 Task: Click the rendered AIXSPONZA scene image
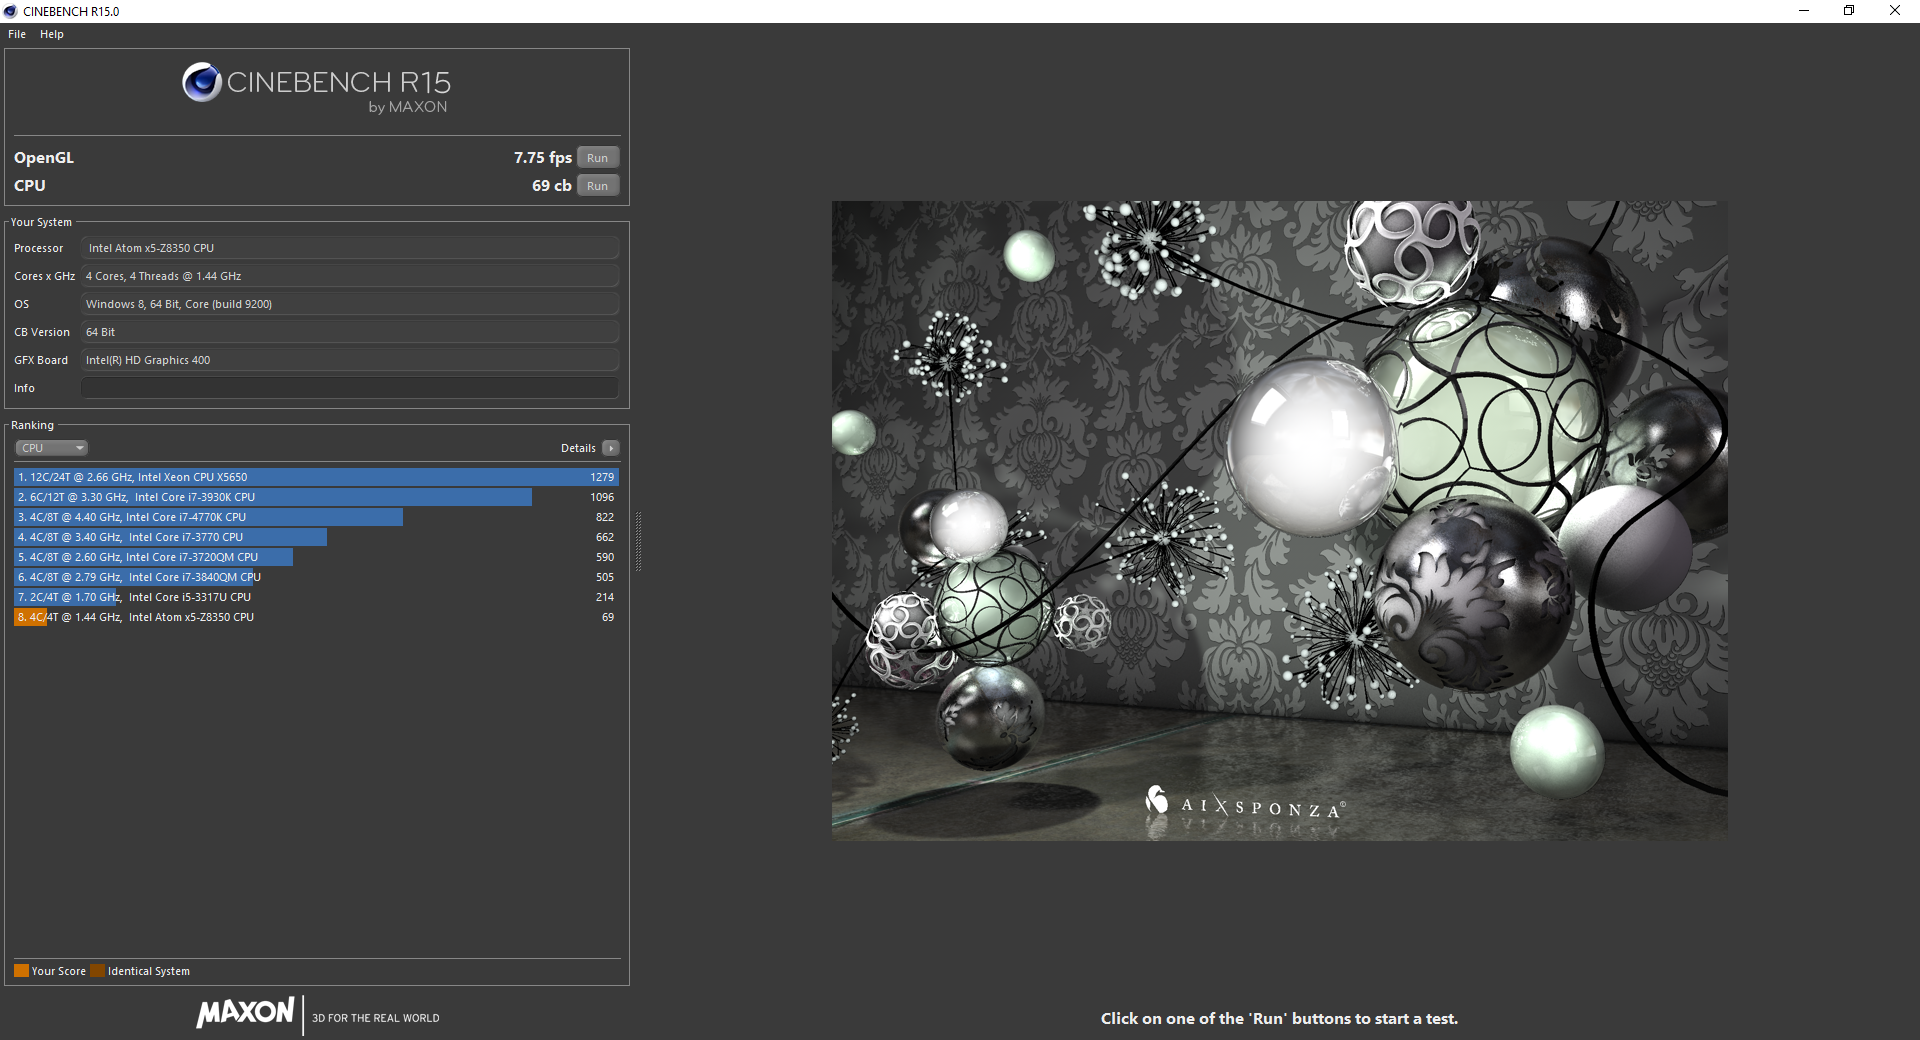[1279, 521]
